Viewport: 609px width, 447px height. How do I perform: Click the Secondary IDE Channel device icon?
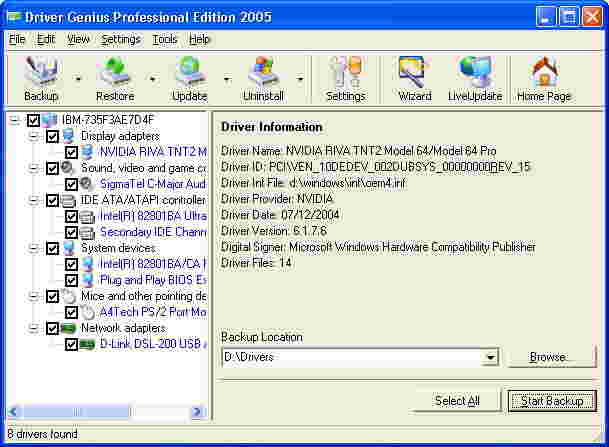pos(87,232)
